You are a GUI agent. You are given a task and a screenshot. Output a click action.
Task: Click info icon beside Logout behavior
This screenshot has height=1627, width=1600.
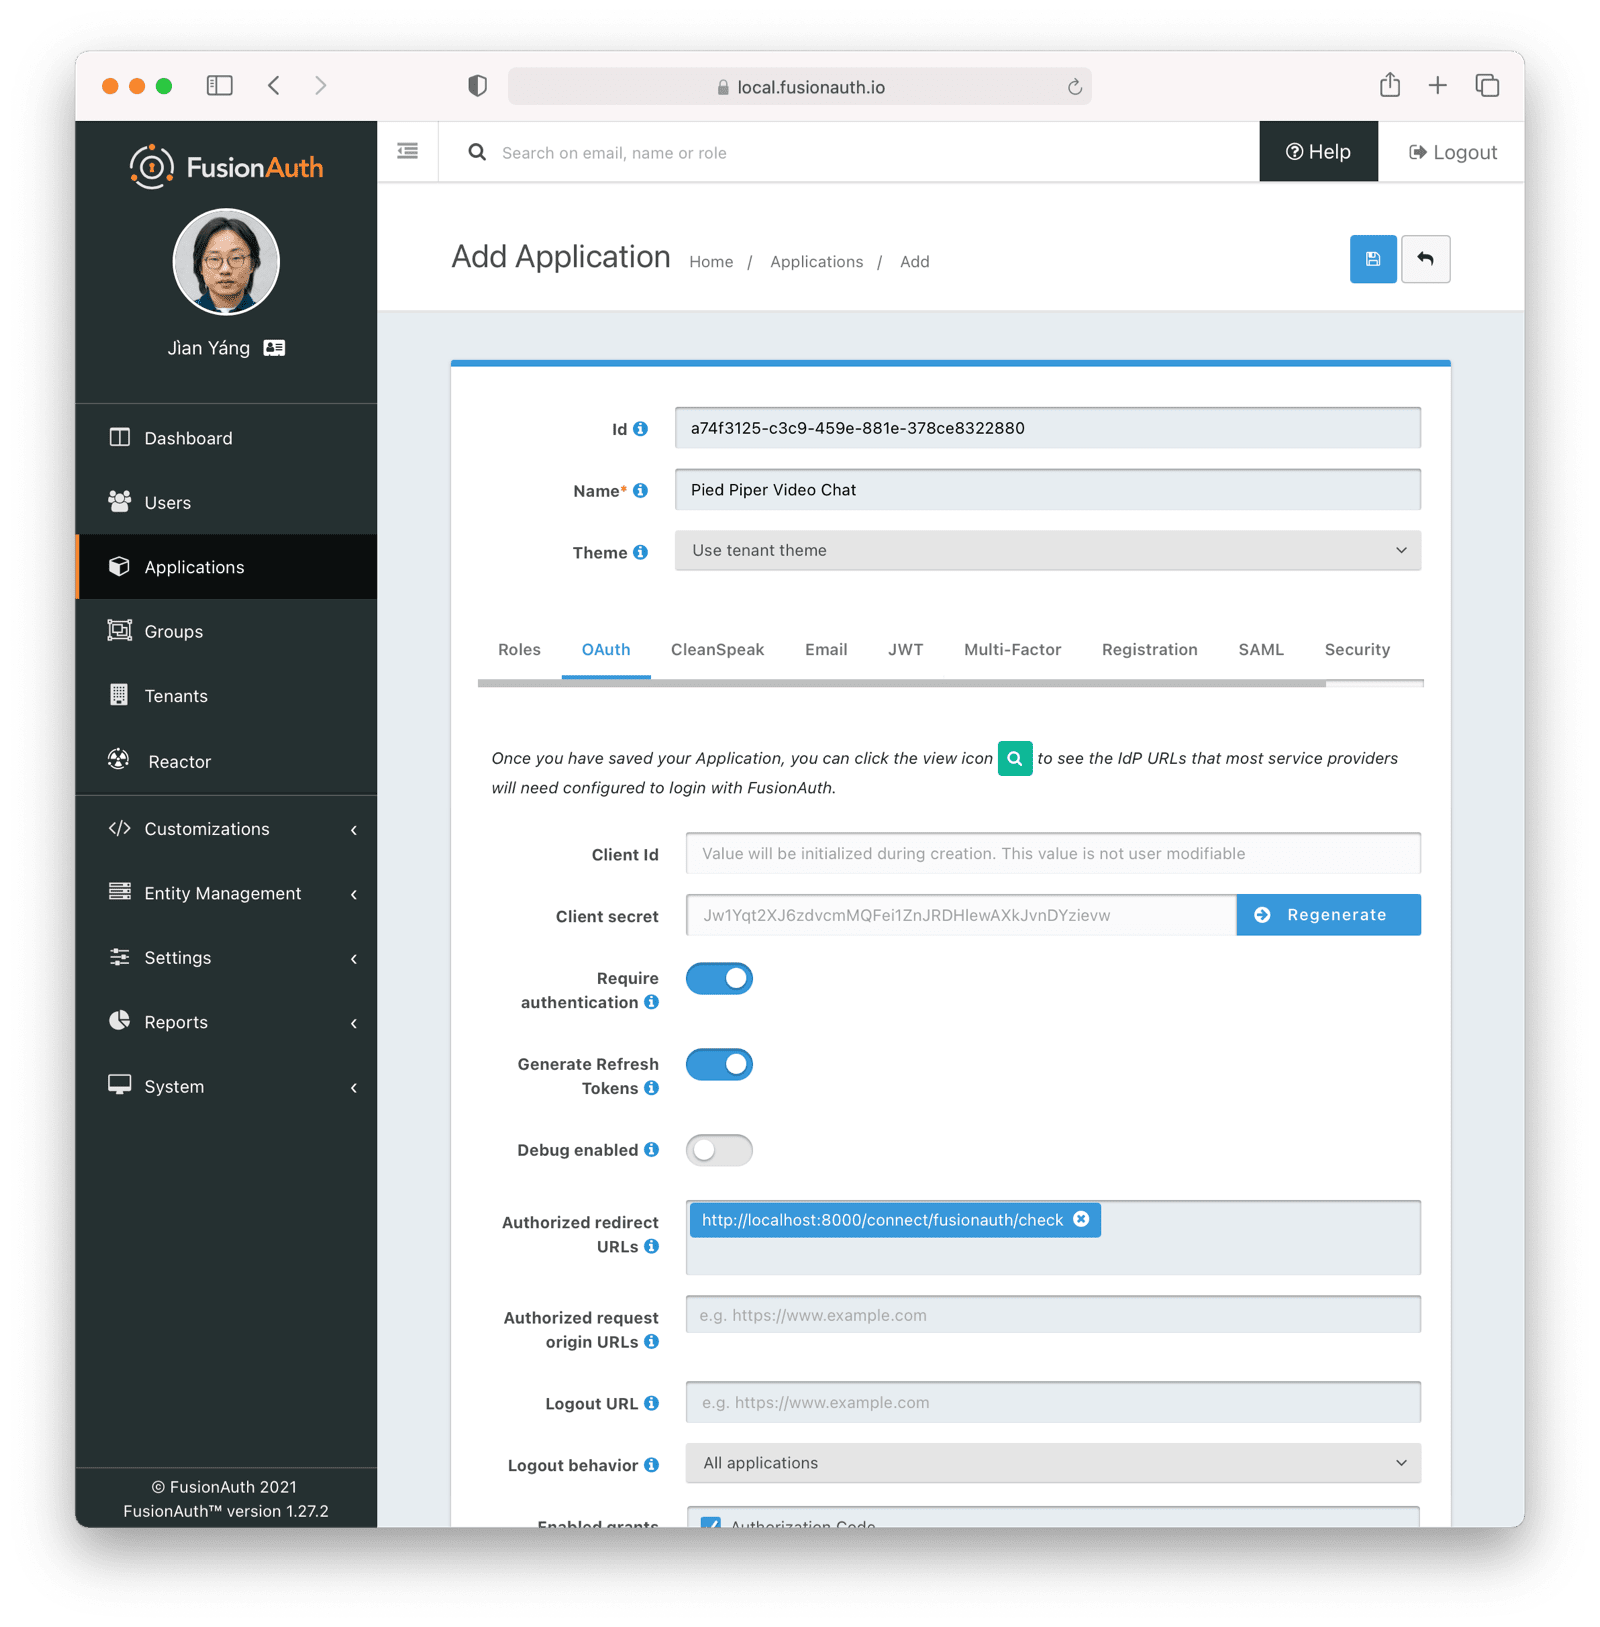click(x=651, y=1465)
